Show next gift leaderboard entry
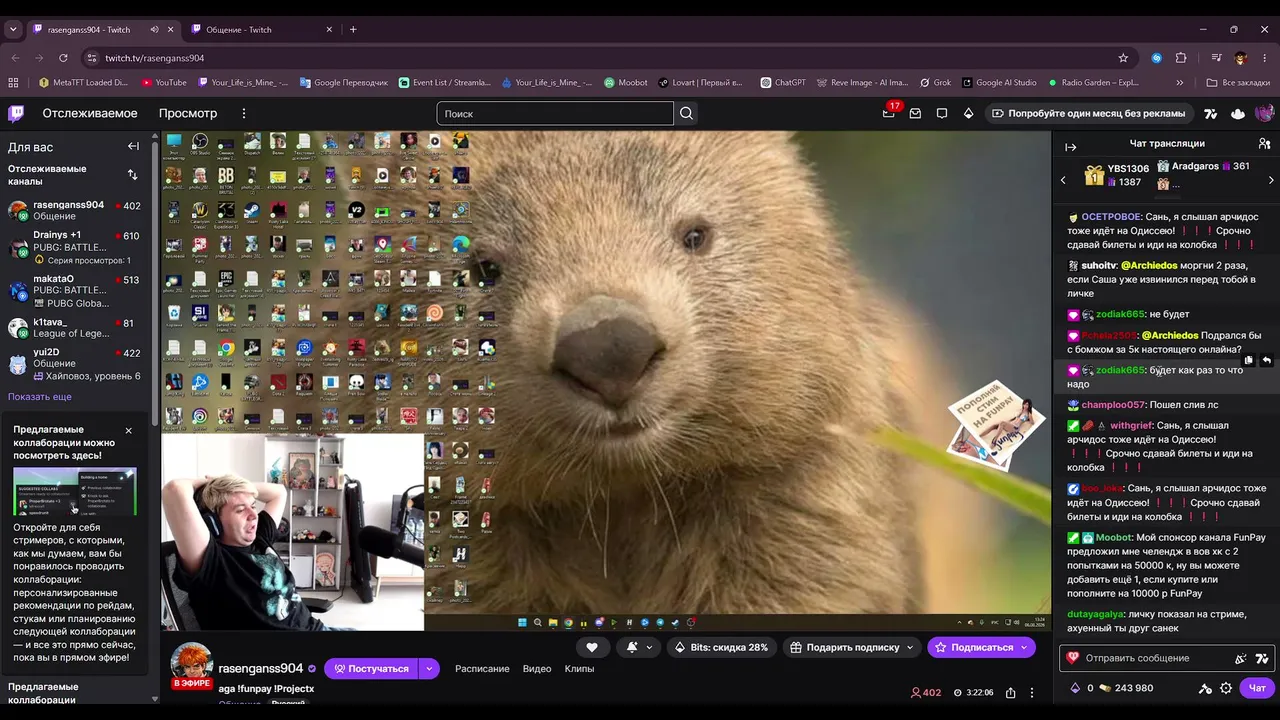Image resolution: width=1280 pixels, height=720 pixels. pos(1271,180)
